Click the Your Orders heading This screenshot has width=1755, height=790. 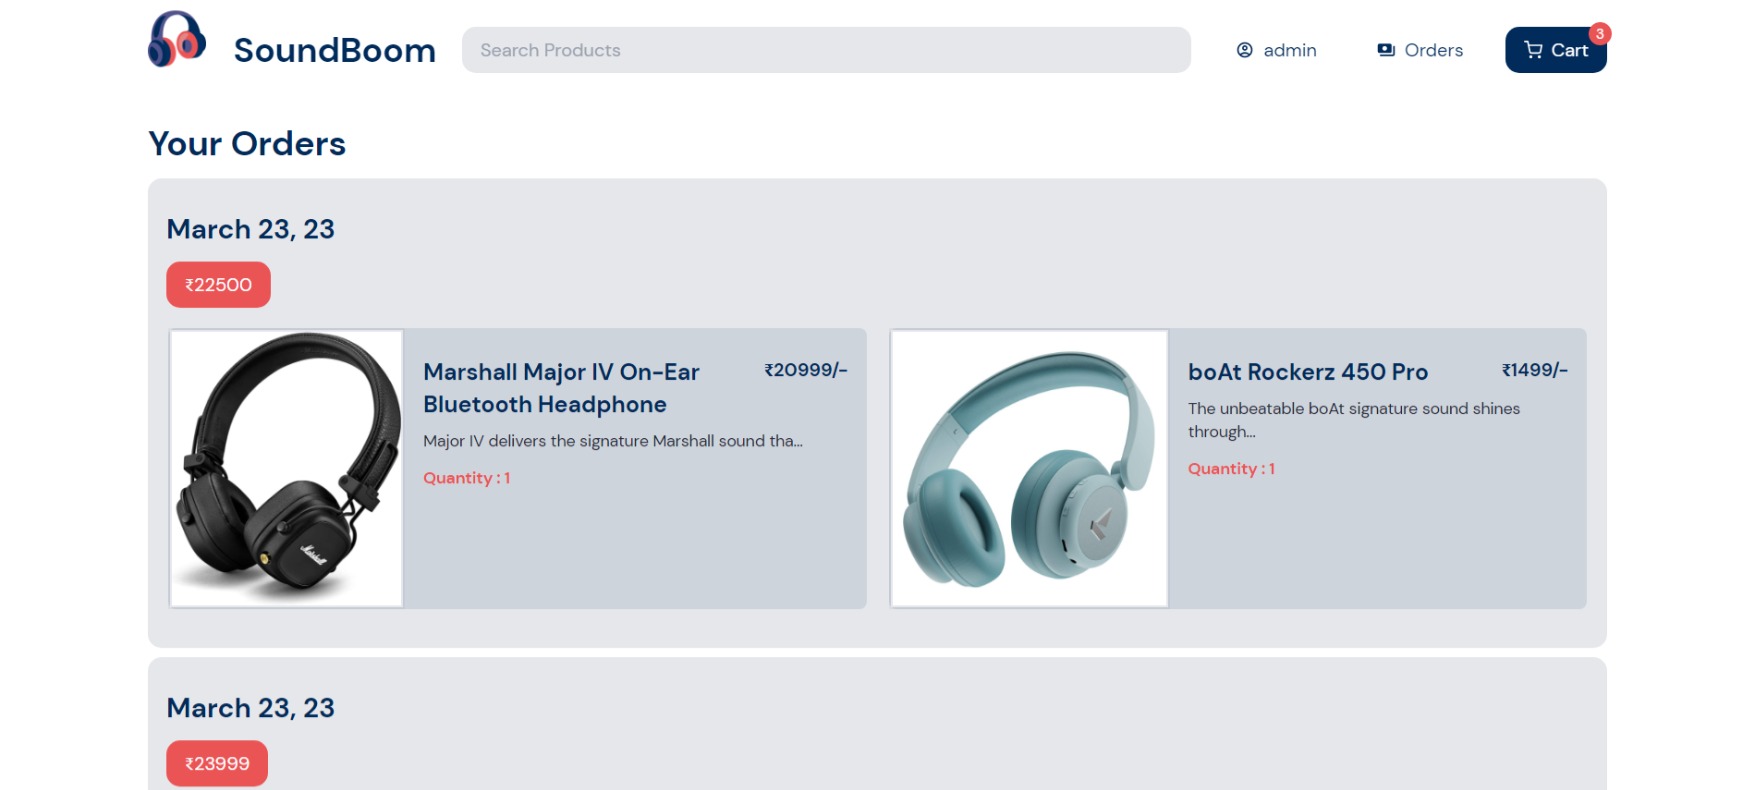[247, 144]
